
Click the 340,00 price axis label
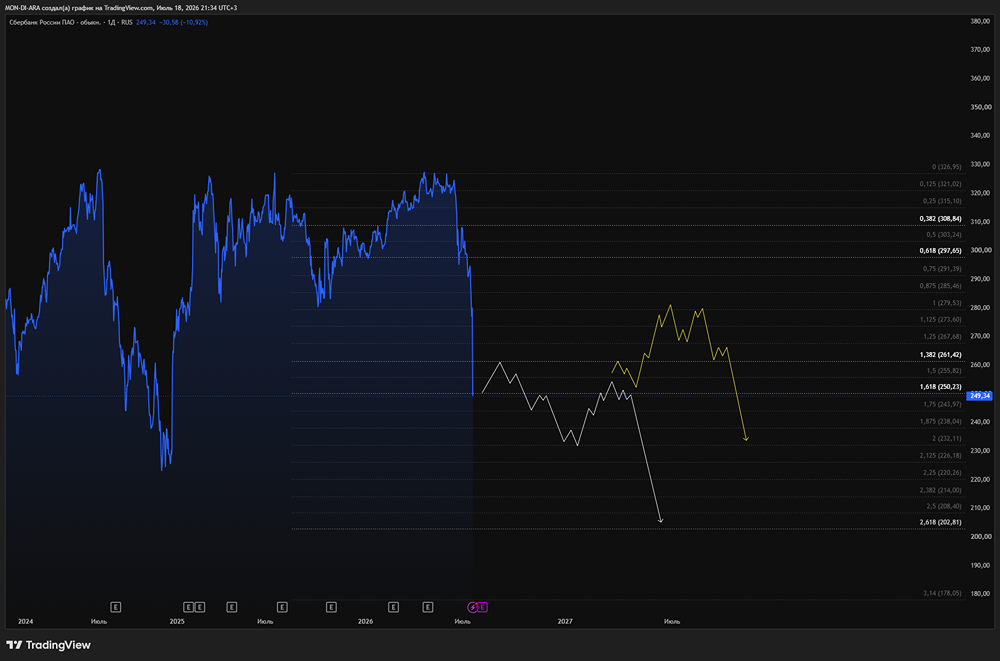pyautogui.click(x=980, y=135)
